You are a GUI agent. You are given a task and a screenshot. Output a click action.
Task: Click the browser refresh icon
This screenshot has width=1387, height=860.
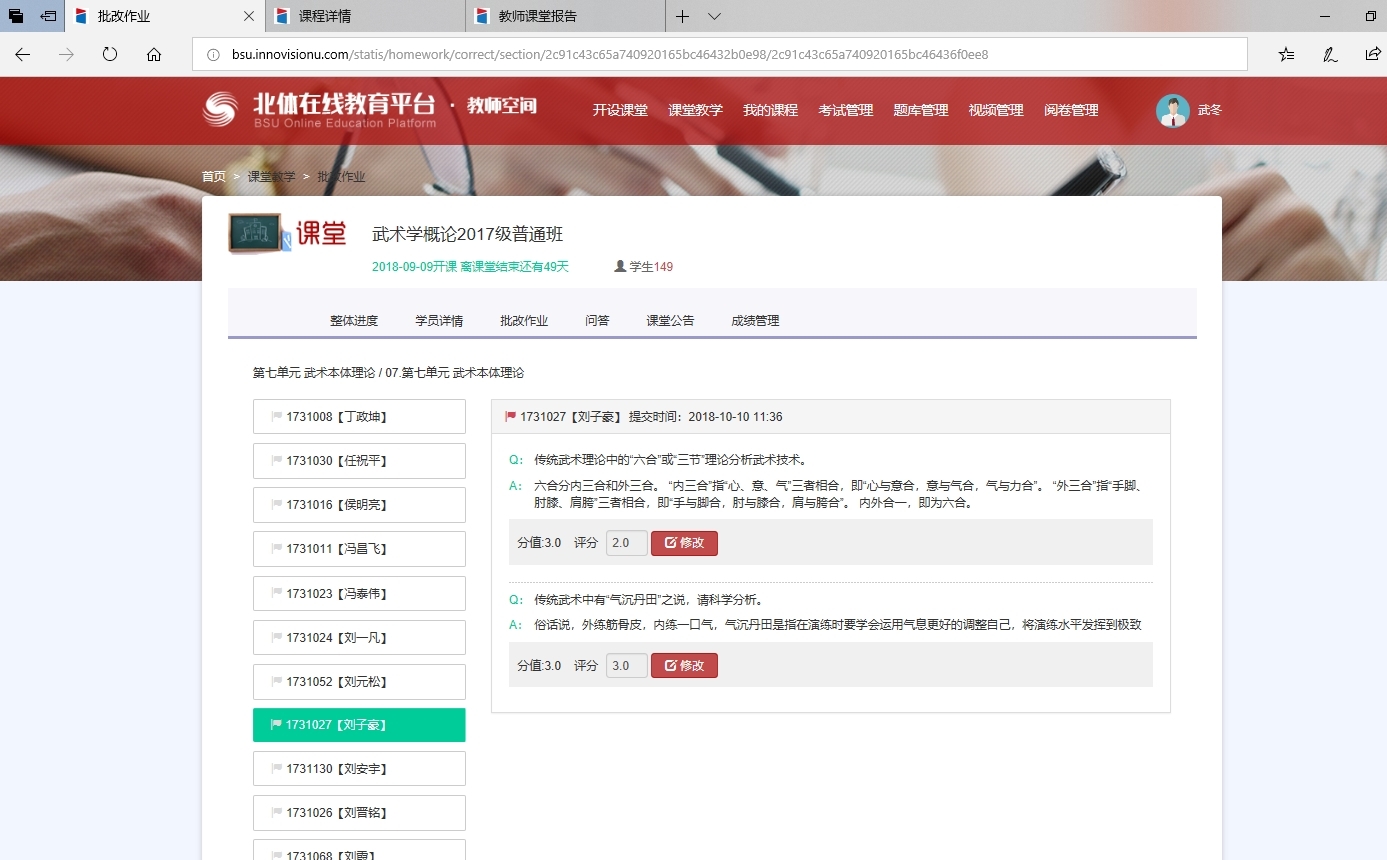110,54
